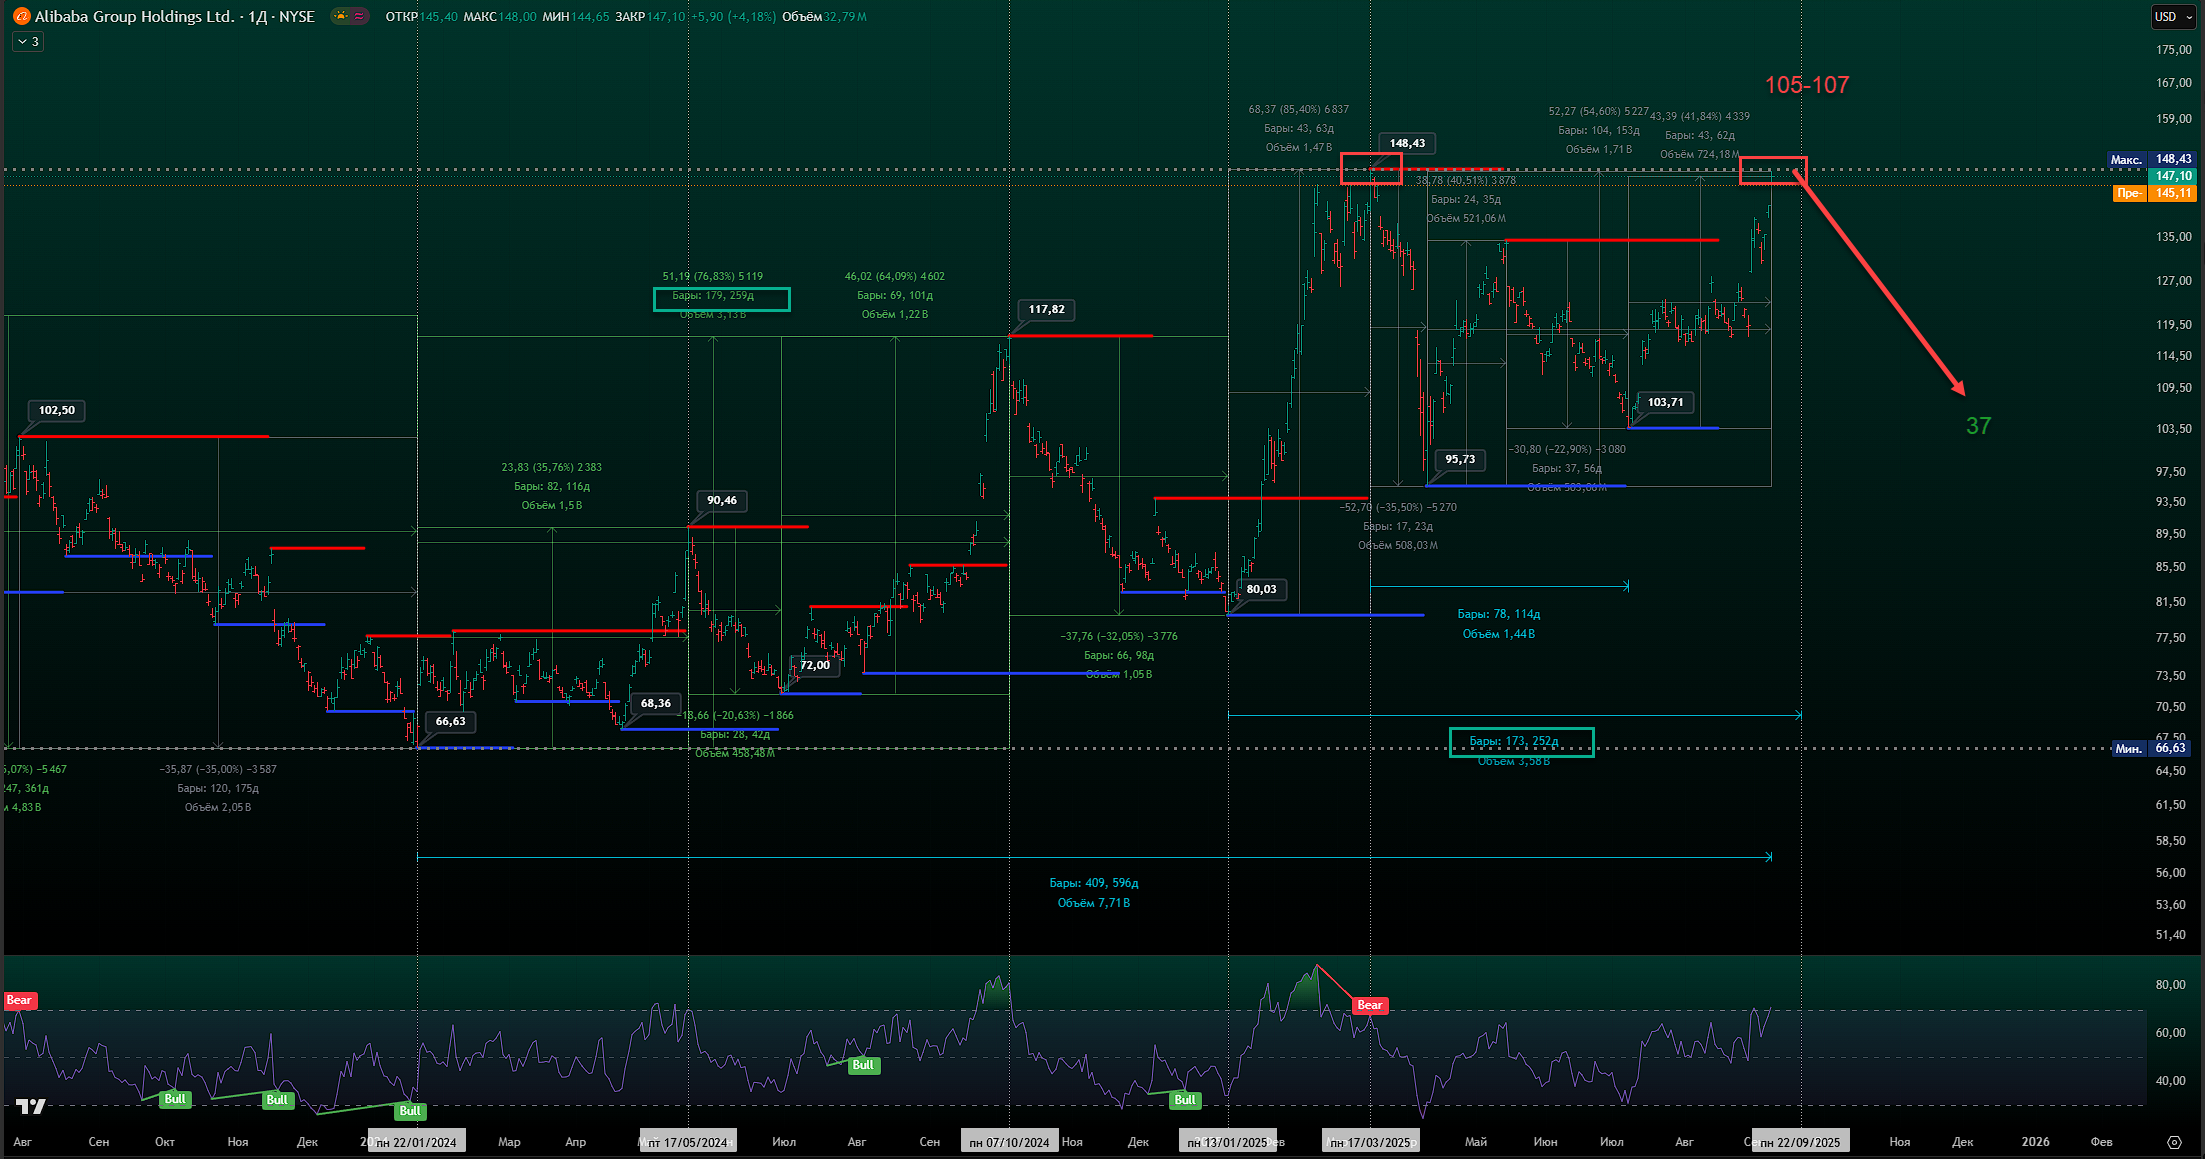Select the green 37 target text label
This screenshot has height=1159, width=2205.
(1977, 426)
